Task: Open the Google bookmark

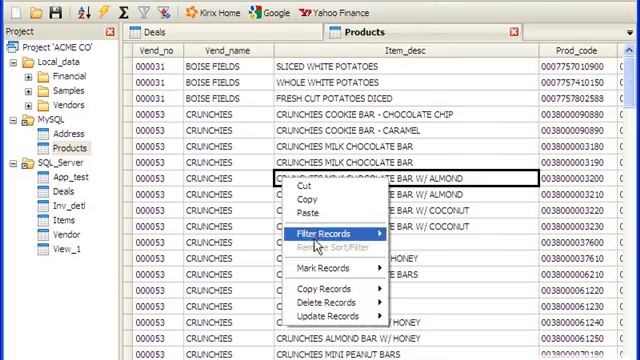Action: point(269,13)
